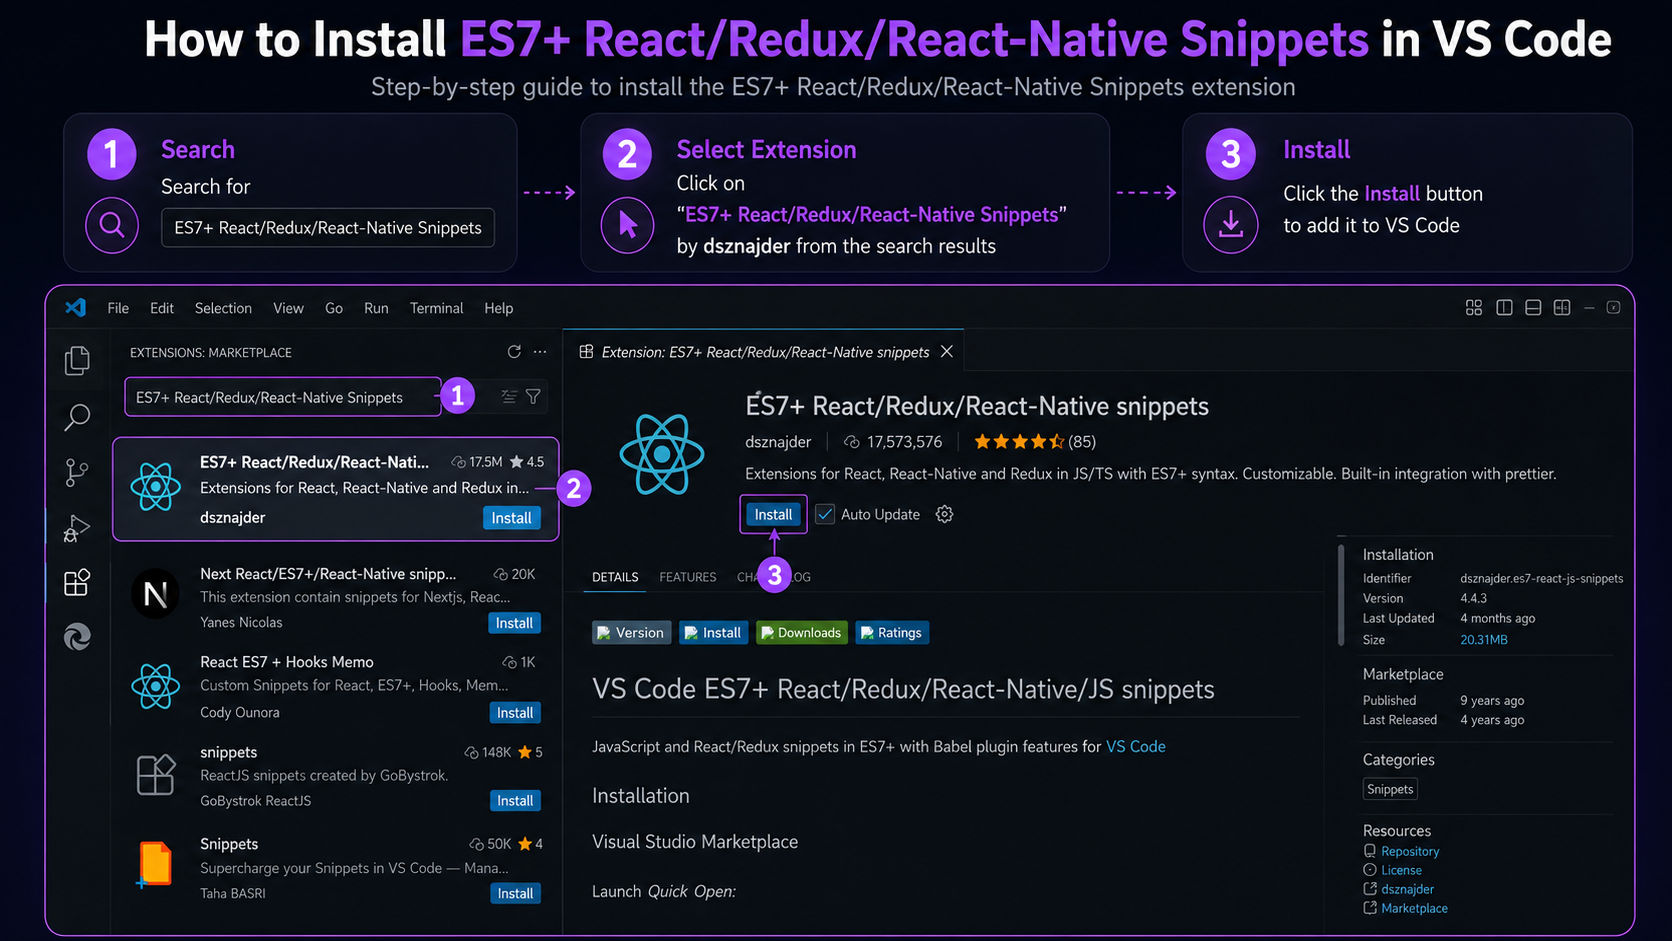Focus the extensions marketplace search field
This screenshot has height=941, width=1672.
click(282, 397)
